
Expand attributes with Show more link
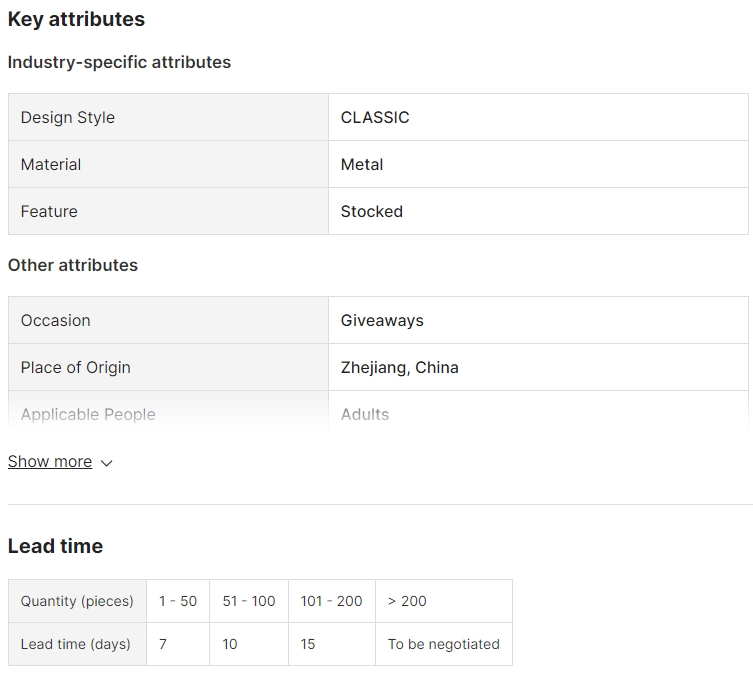pyautogui.click(x=50, y=461)
